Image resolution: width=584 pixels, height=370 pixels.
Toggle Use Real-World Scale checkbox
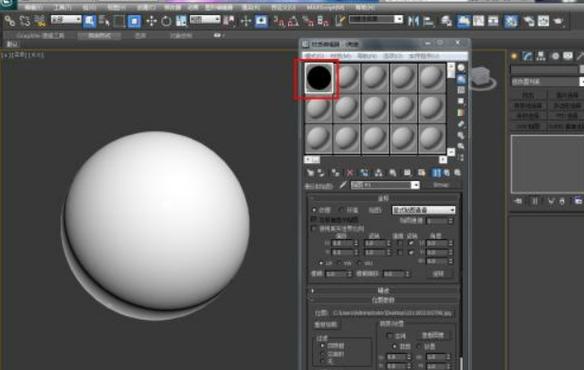tap(314, 228)
